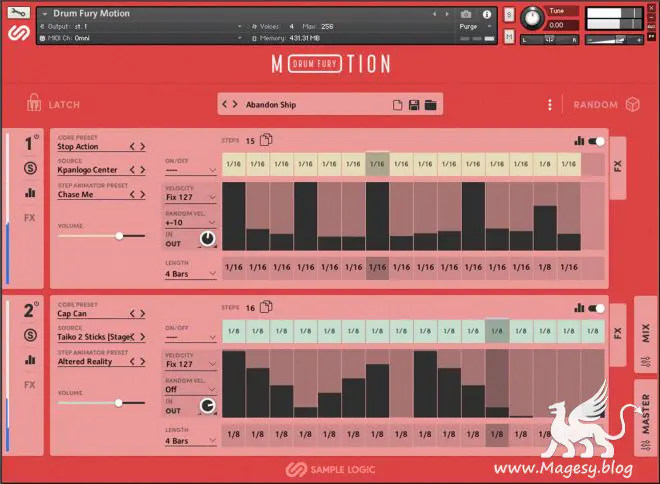Adjust core 1 Volume slider handle
Screen dimensions: 660x484
[120, 236]
